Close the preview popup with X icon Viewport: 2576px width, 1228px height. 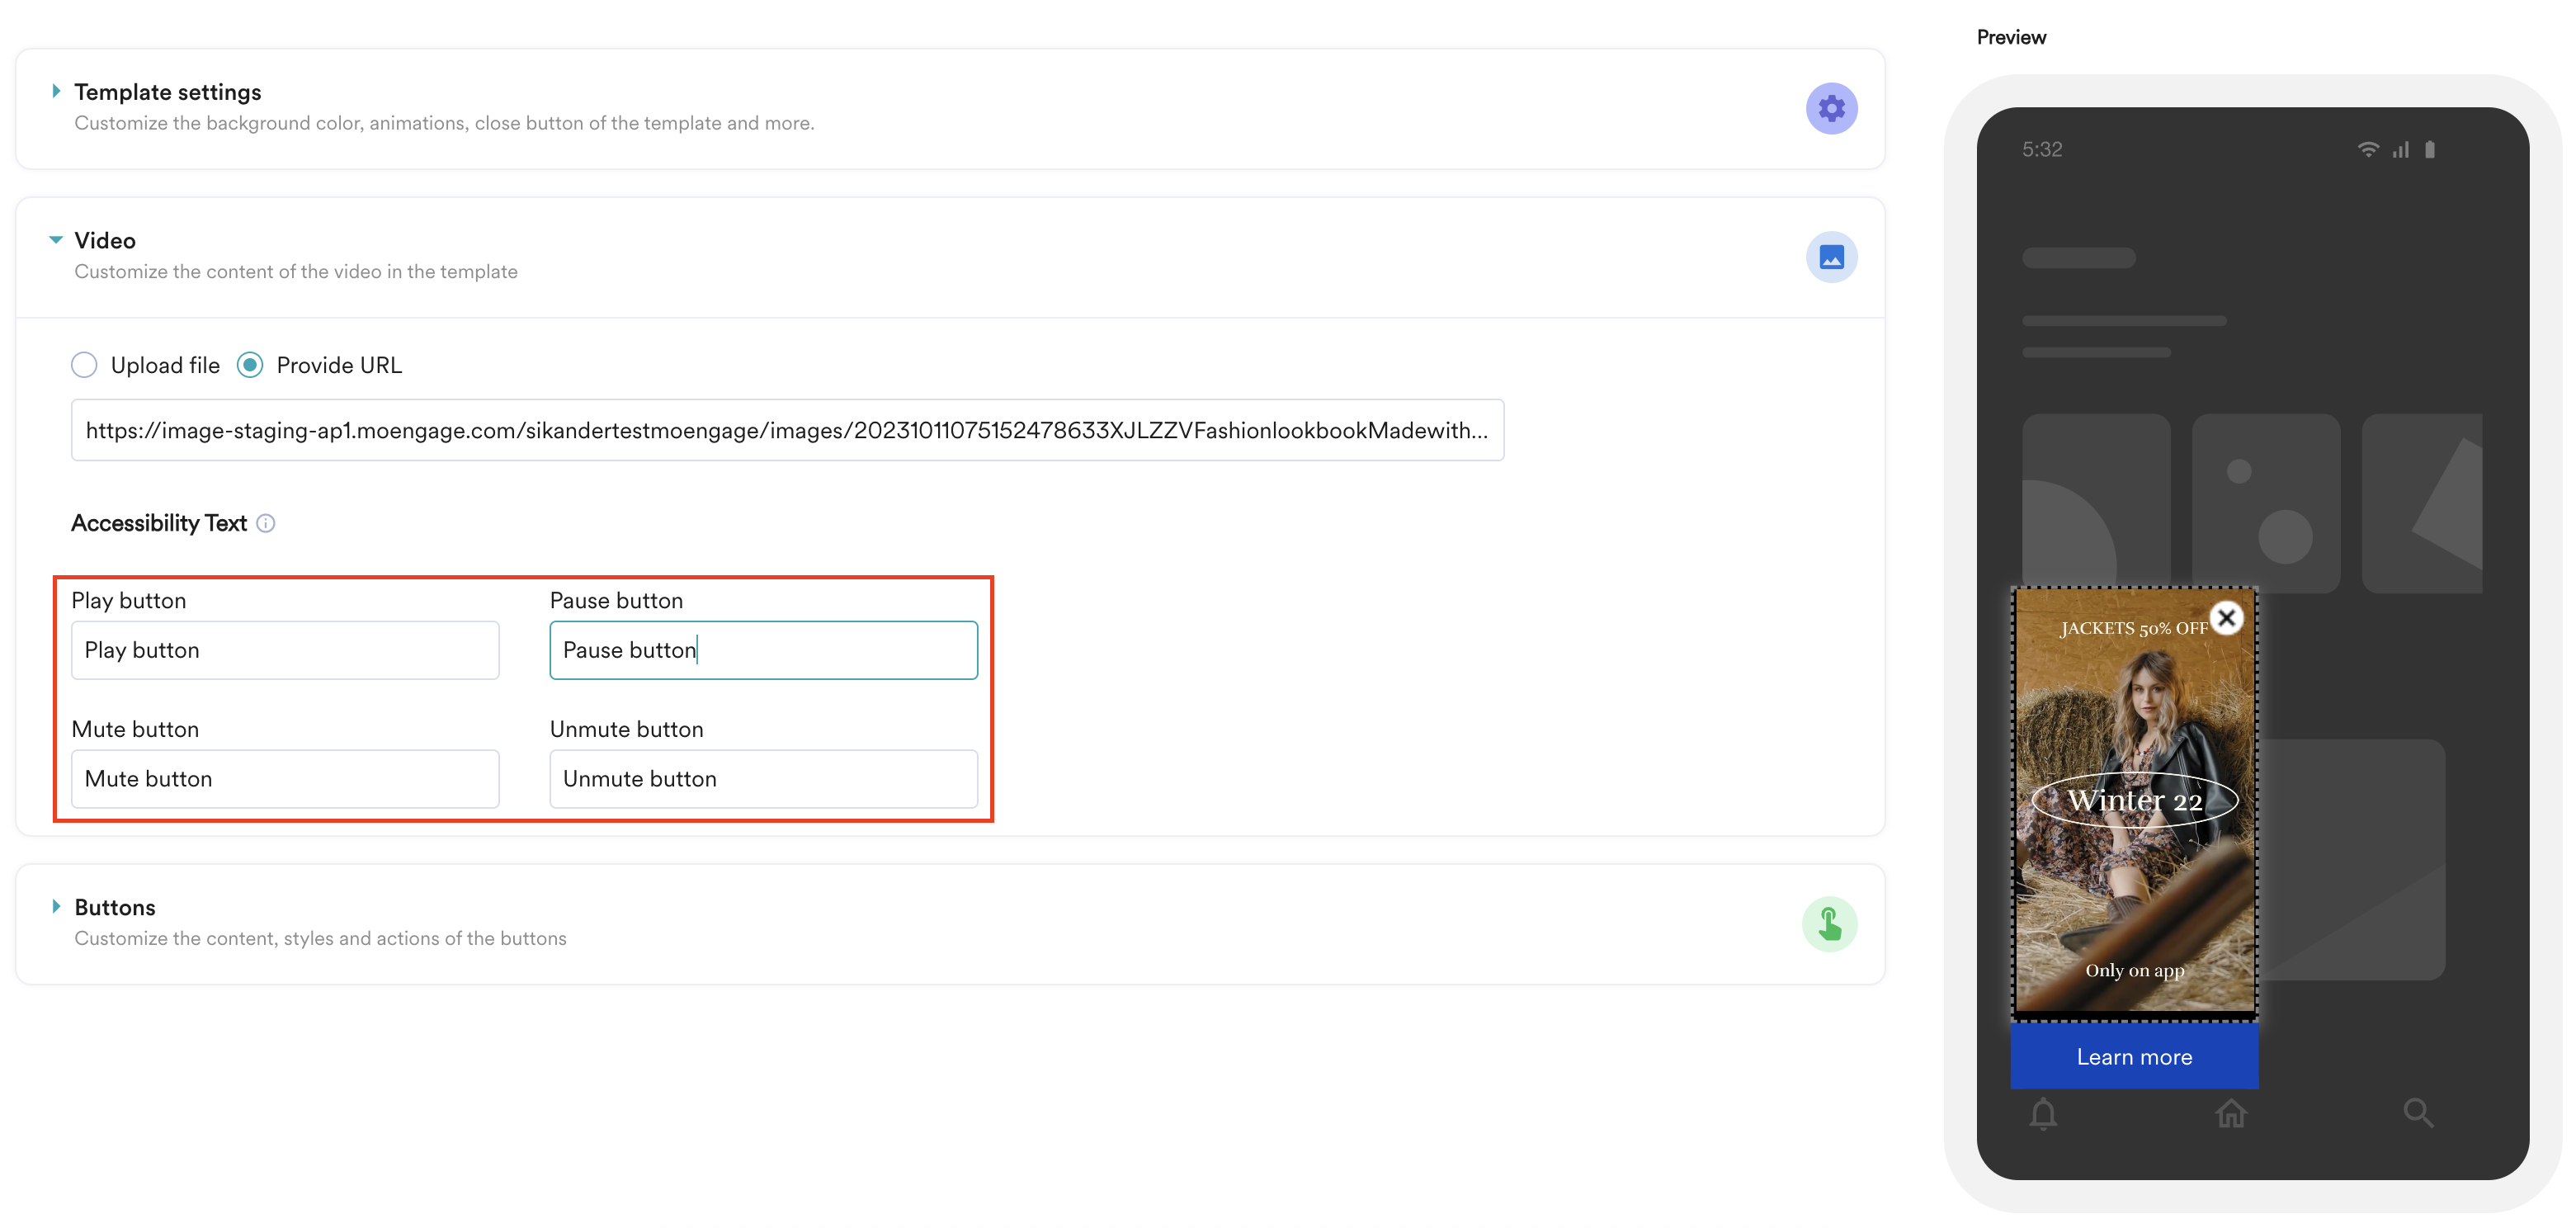[x=2226, y=618]
